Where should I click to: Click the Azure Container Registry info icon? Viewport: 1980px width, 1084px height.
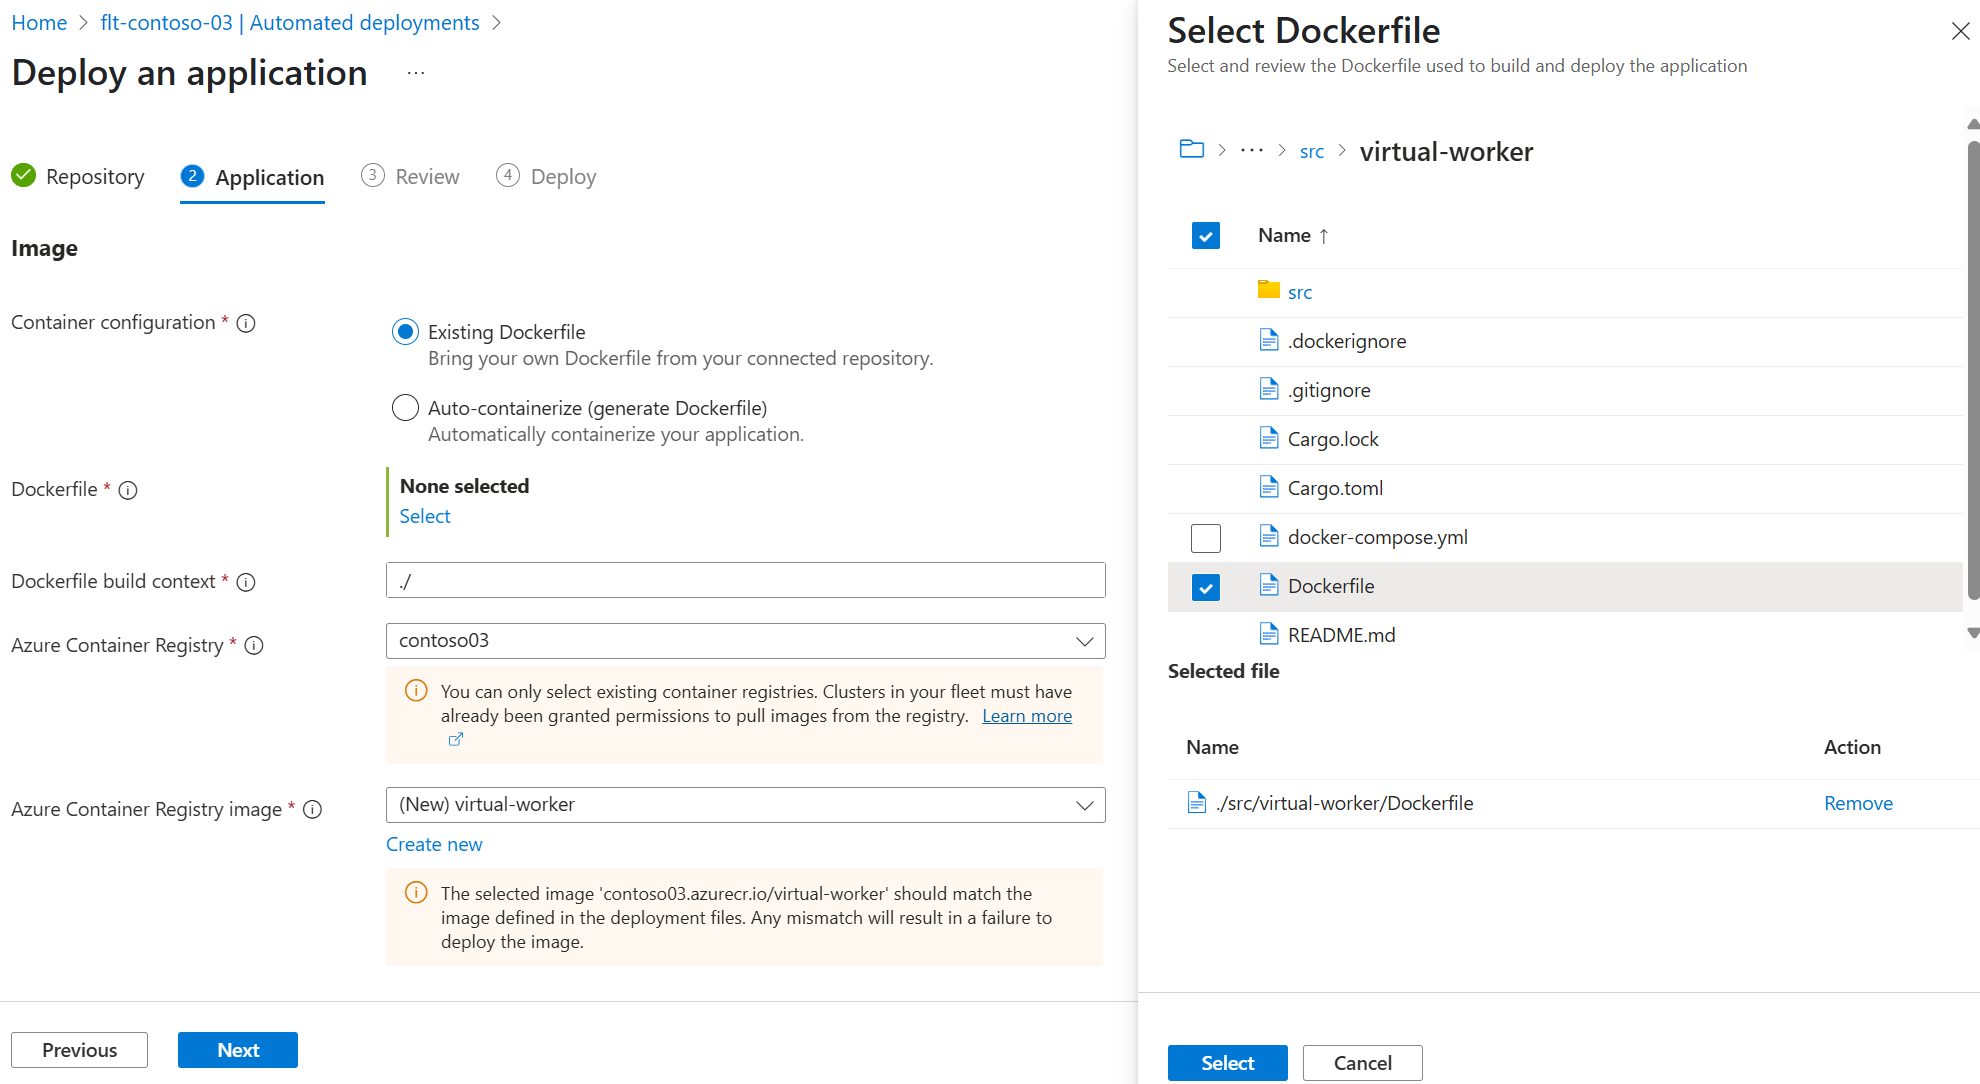pyautogui.click(x=254, y=646)
